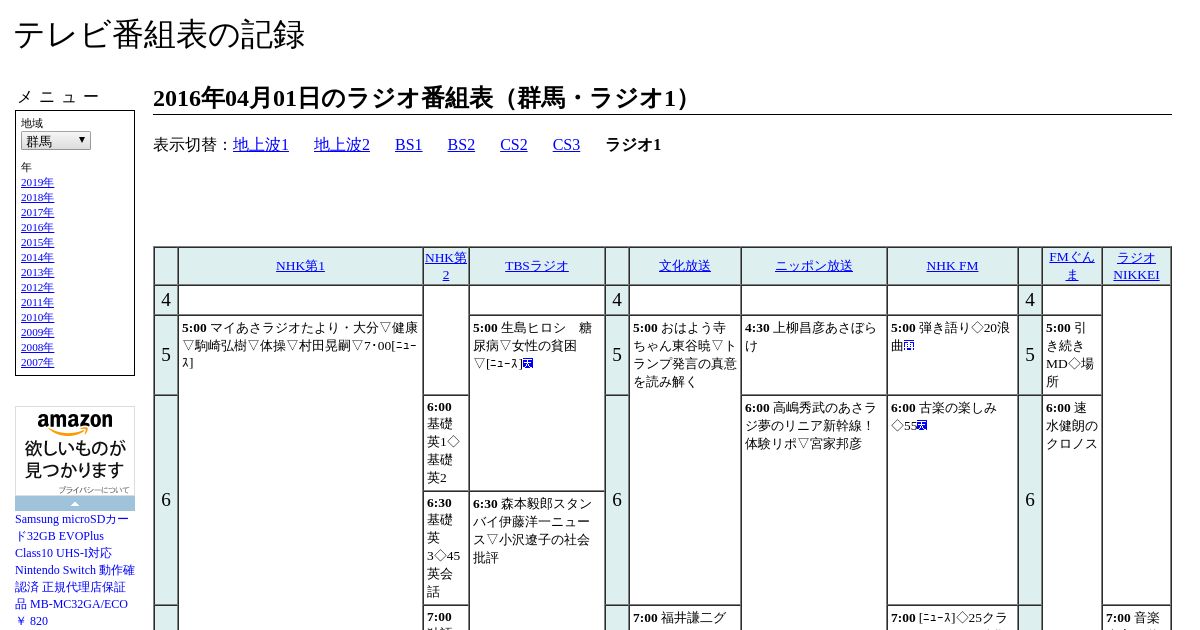Collapse the Amazon ad with the arrow bar

click(75, 503)
